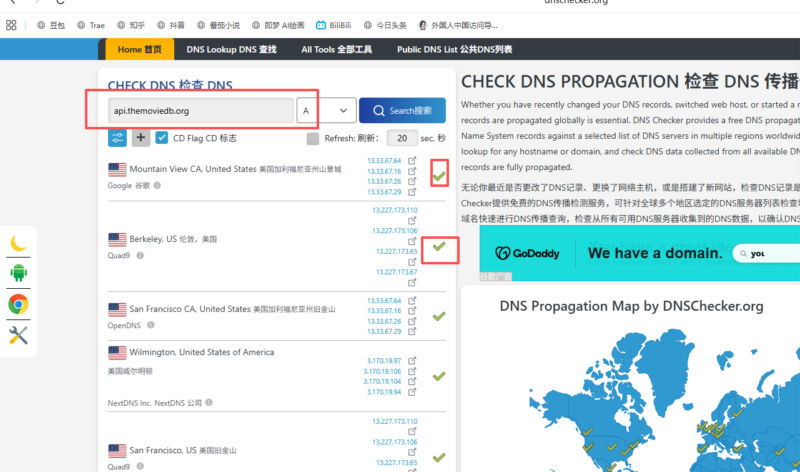Open the blue filter settings icon

pos(117,138)
